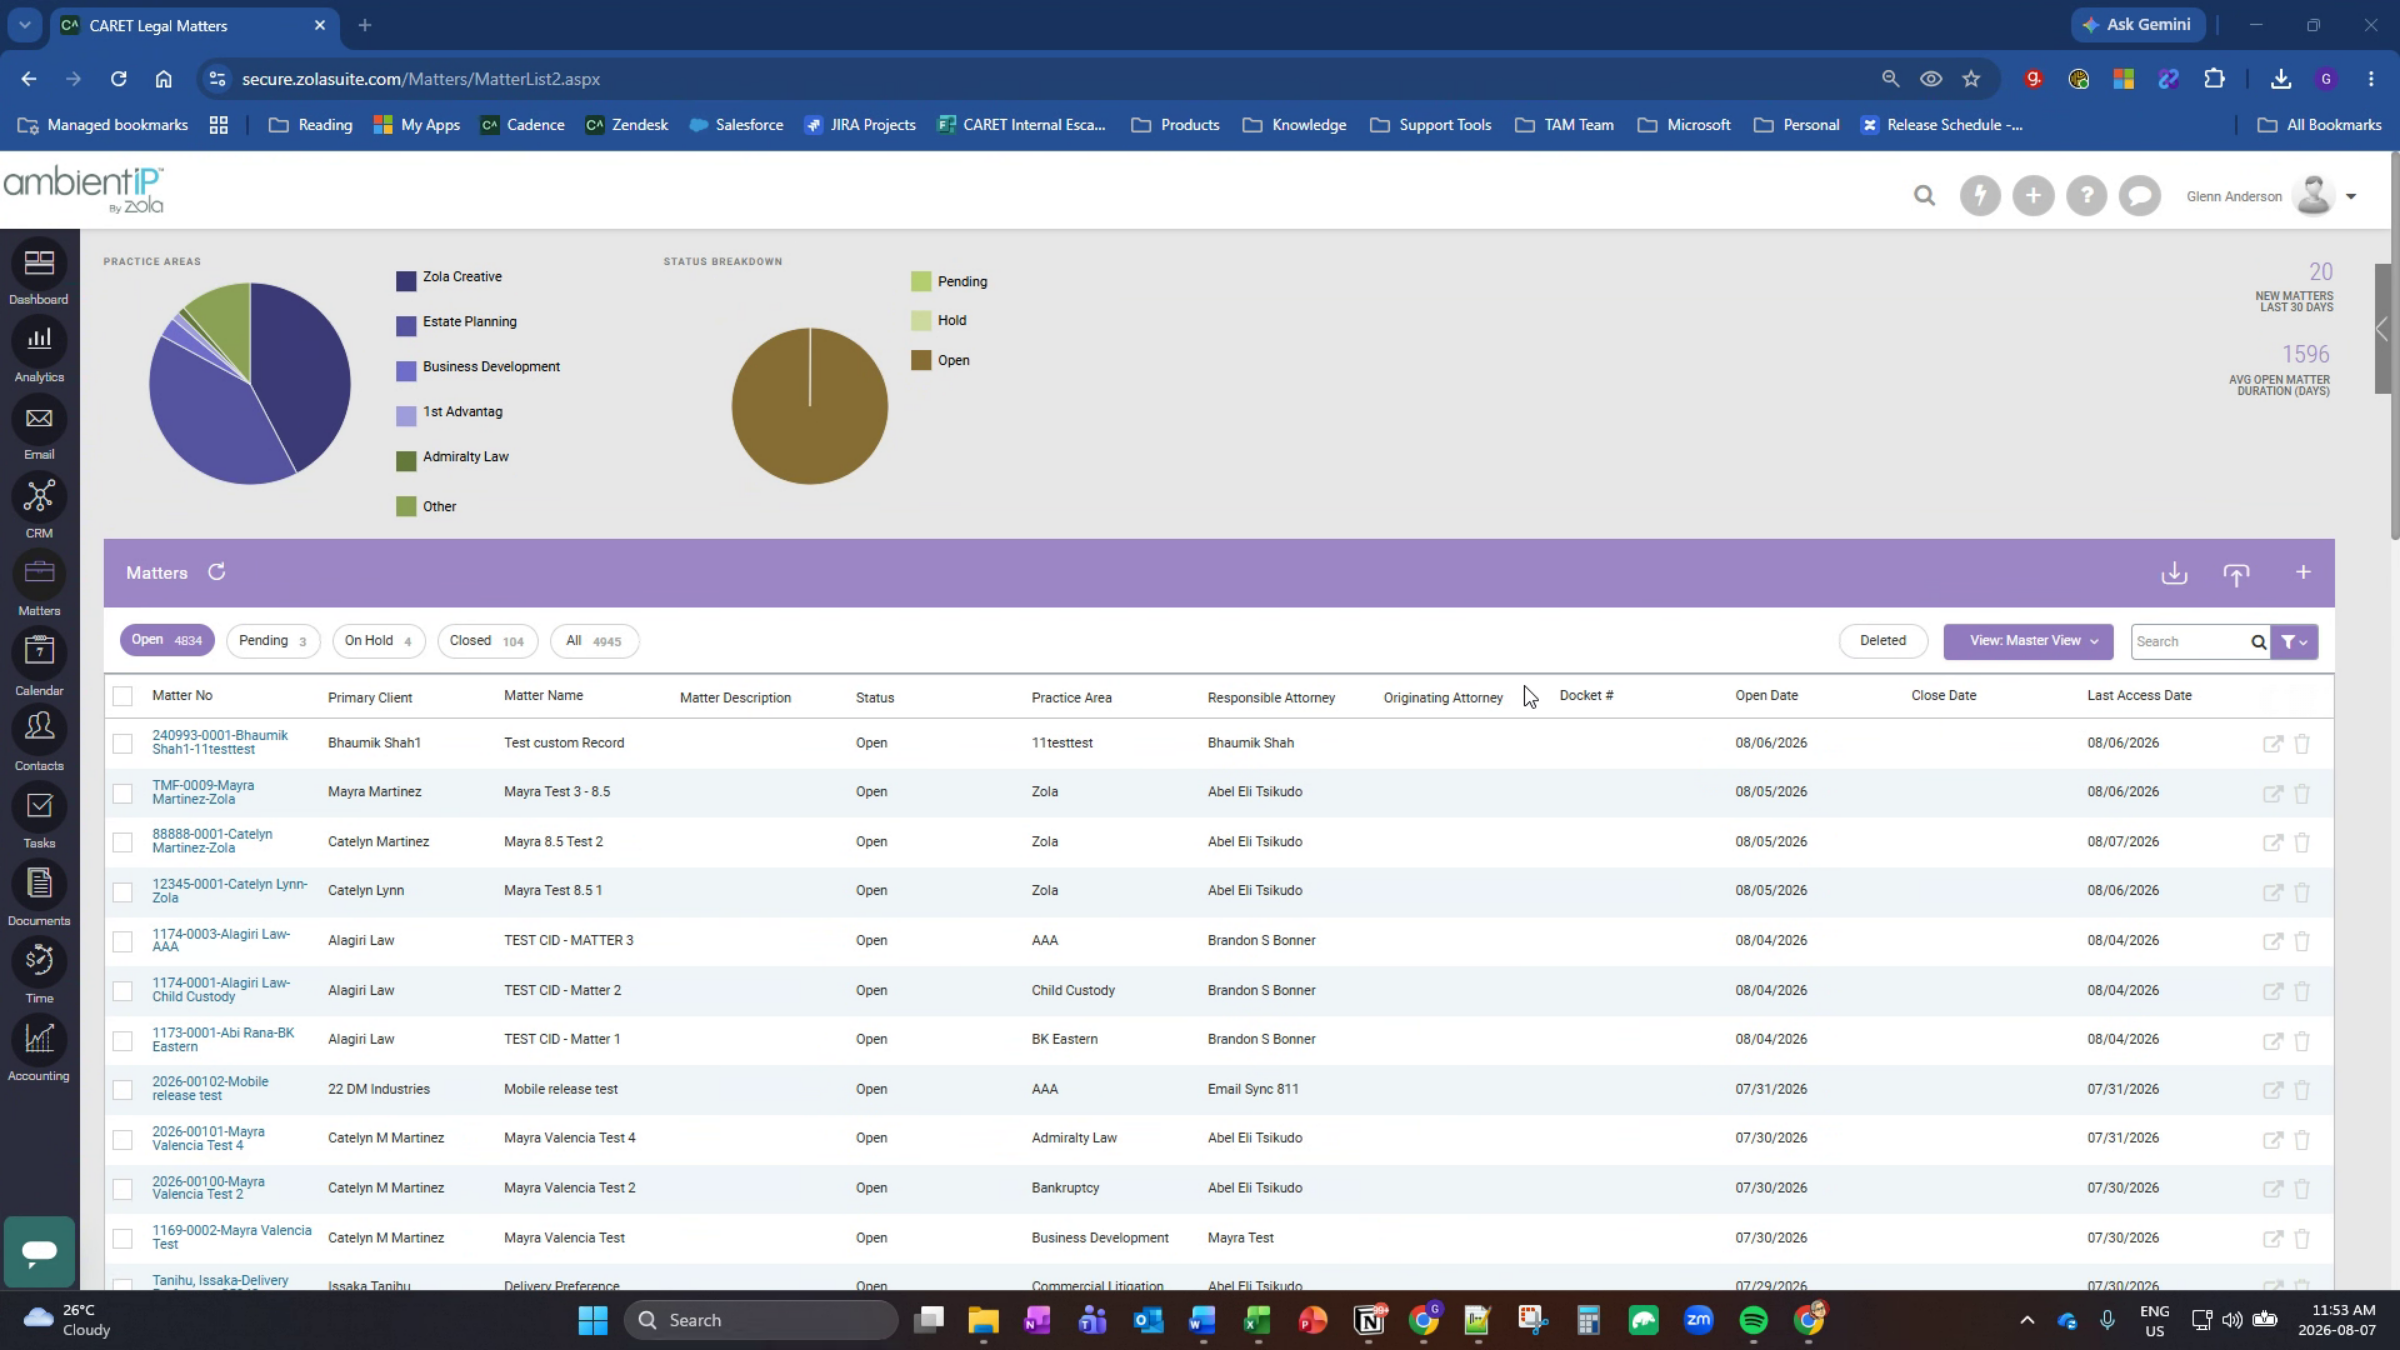The height and width of the screenshot is (1350, 2400).
Task: Expand the View: Master View dropdown
Action: tap(2028, 641)
